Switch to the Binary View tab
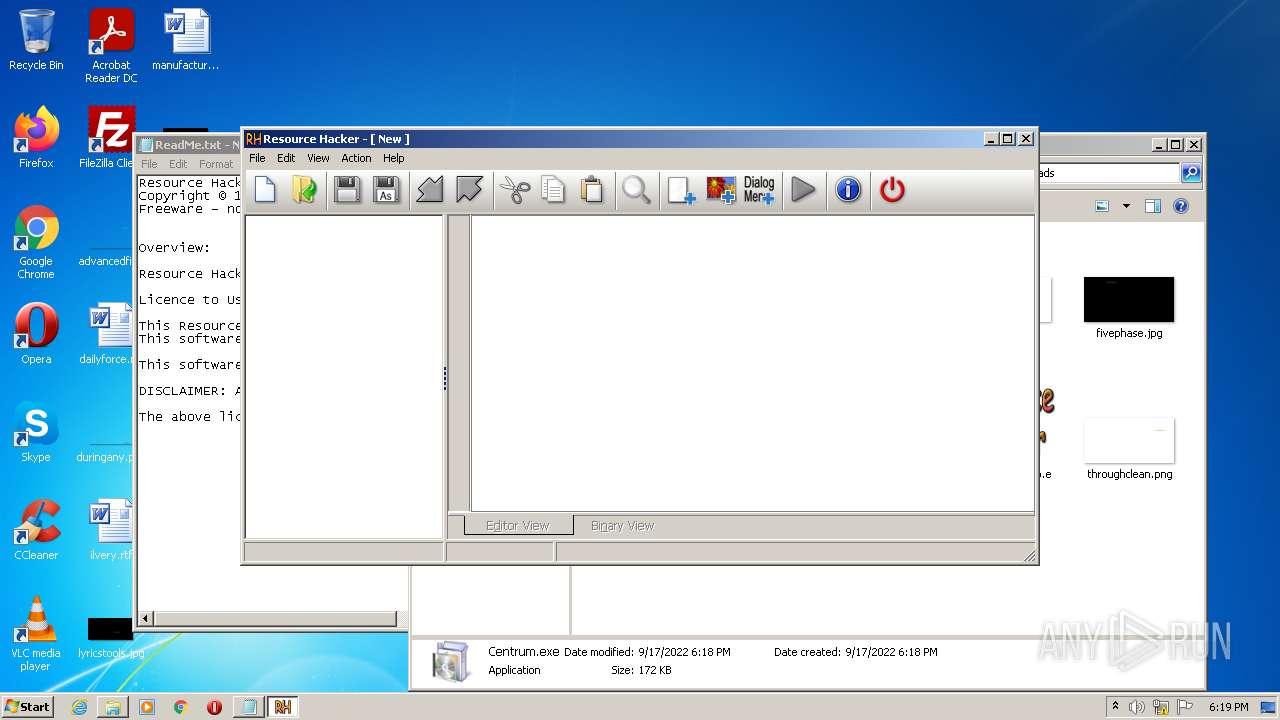 click(x=622, y=525)
